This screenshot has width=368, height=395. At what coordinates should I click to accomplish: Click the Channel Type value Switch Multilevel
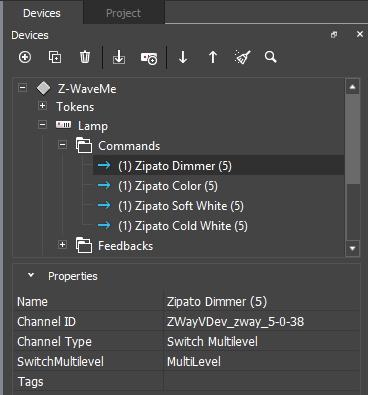pyautogui.click(x=262, y=342)
